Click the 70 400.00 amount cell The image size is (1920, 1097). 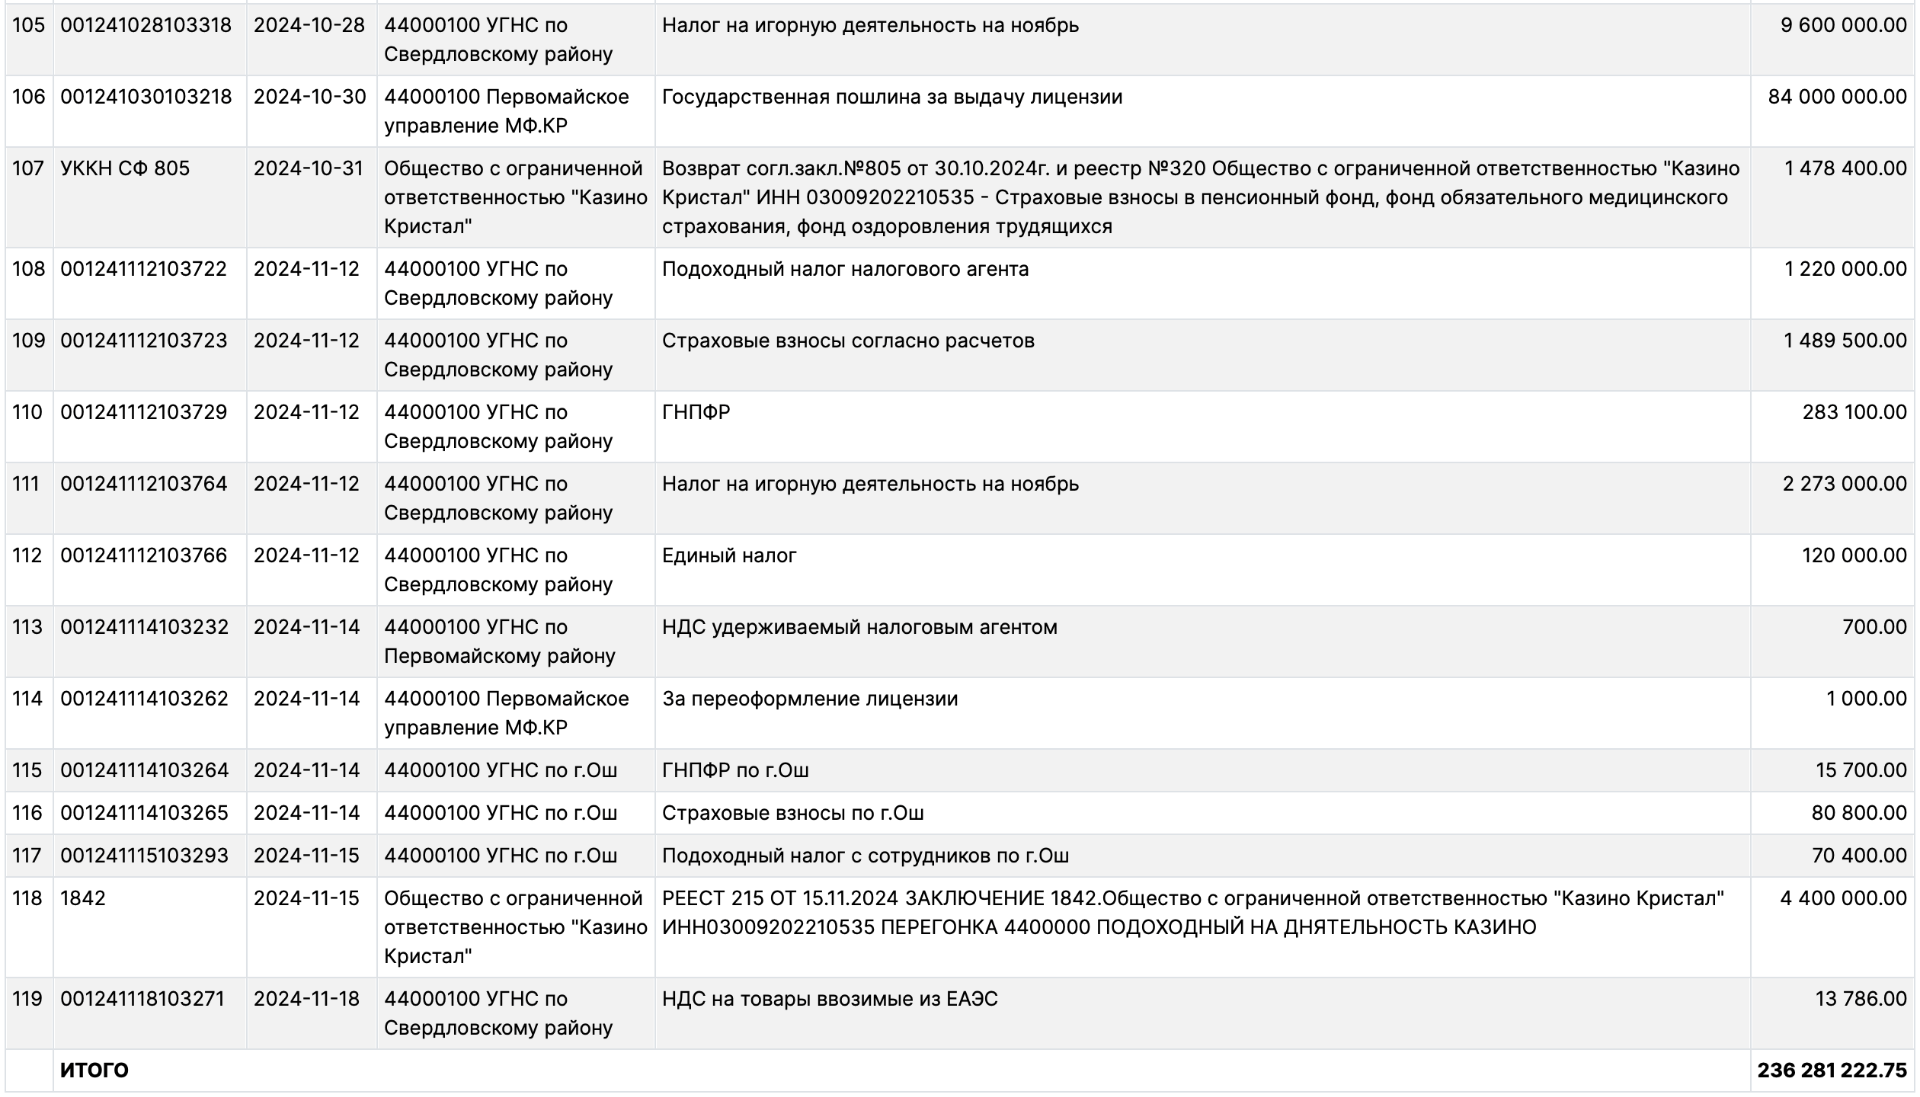[x=1858, y=856]
